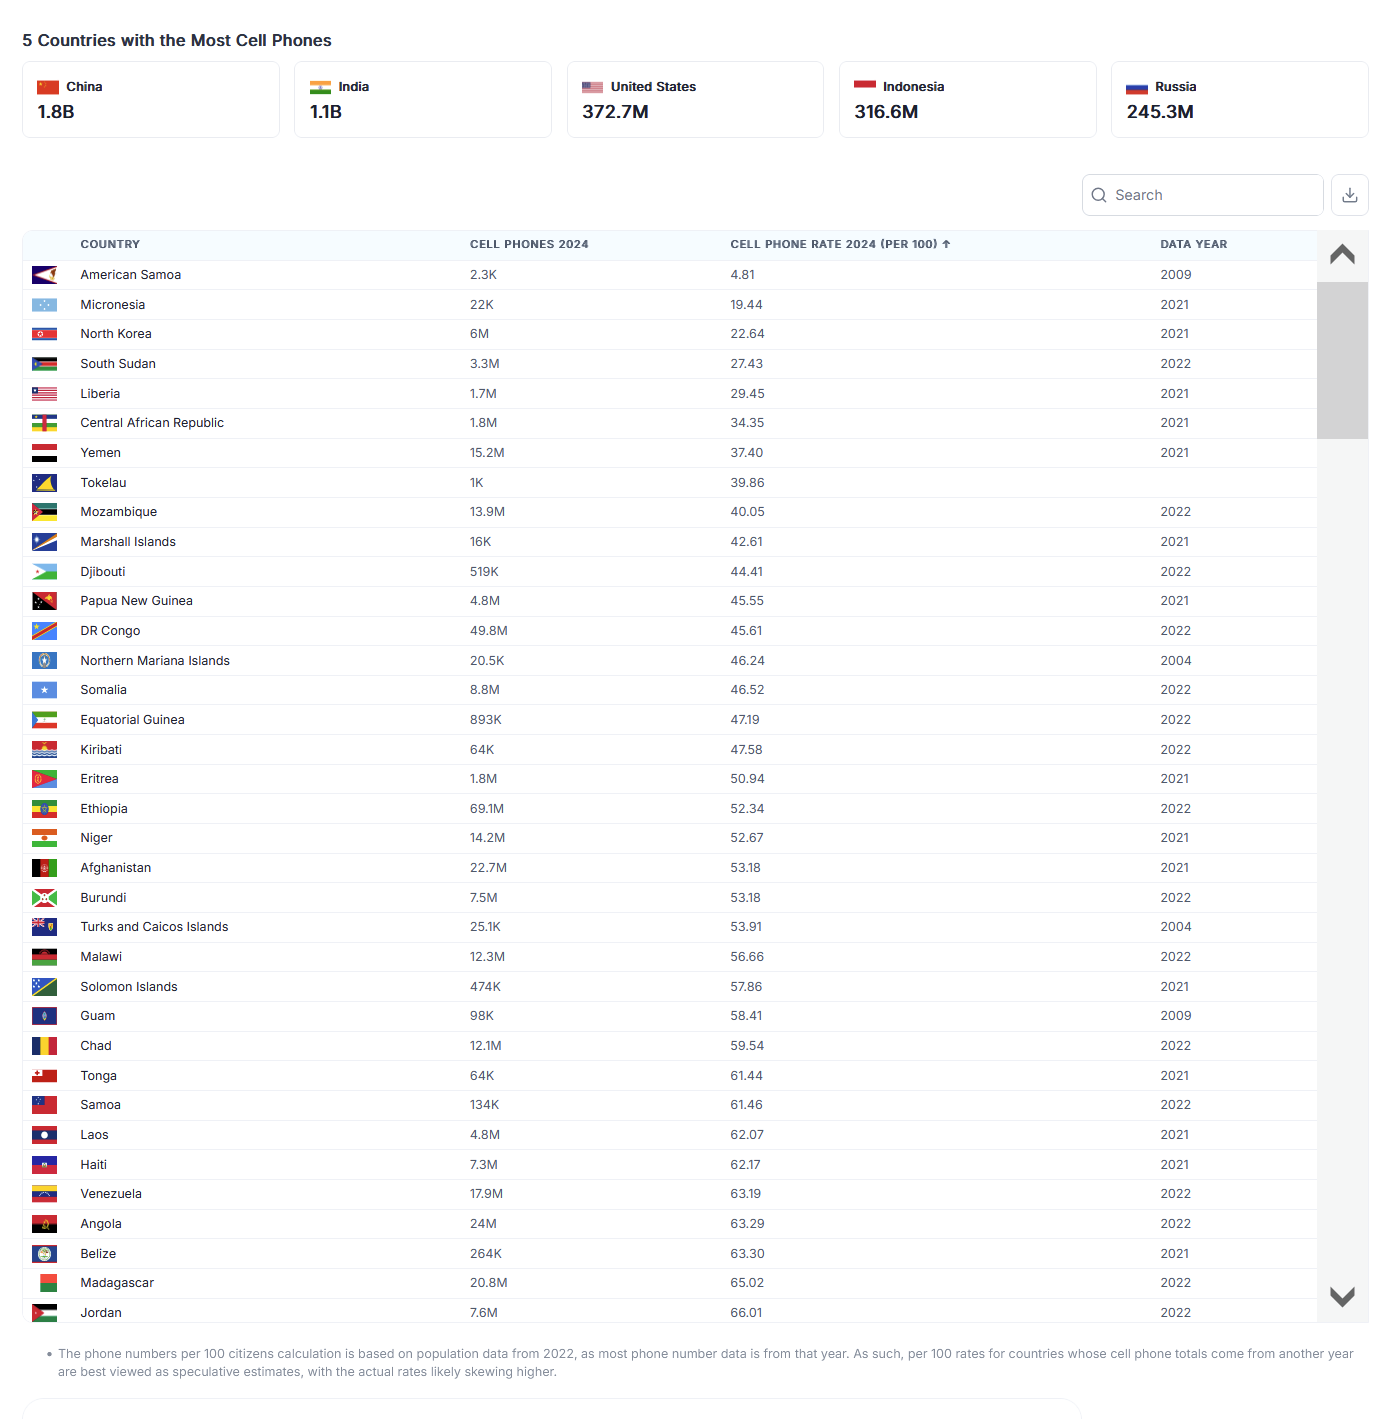This screenshot has height=1419, width=1387.
Task: Click the North Korea flag icon
Action: coord(44,334)
